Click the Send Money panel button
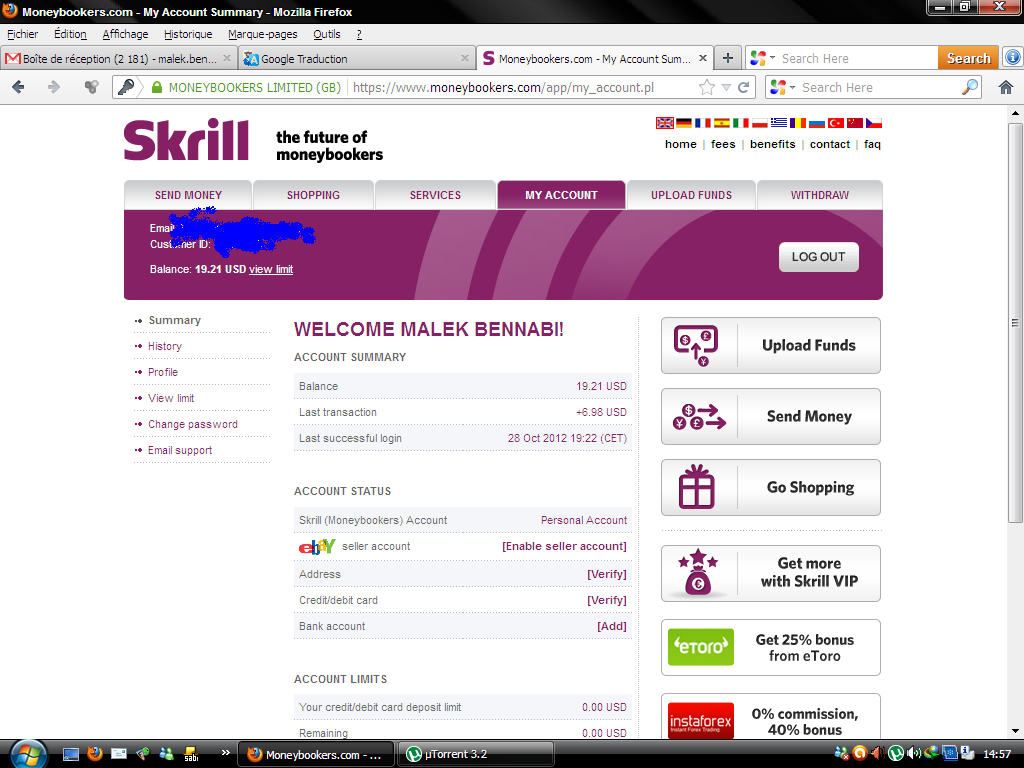This screenshot has height=768, width=1024. (771, 417)
